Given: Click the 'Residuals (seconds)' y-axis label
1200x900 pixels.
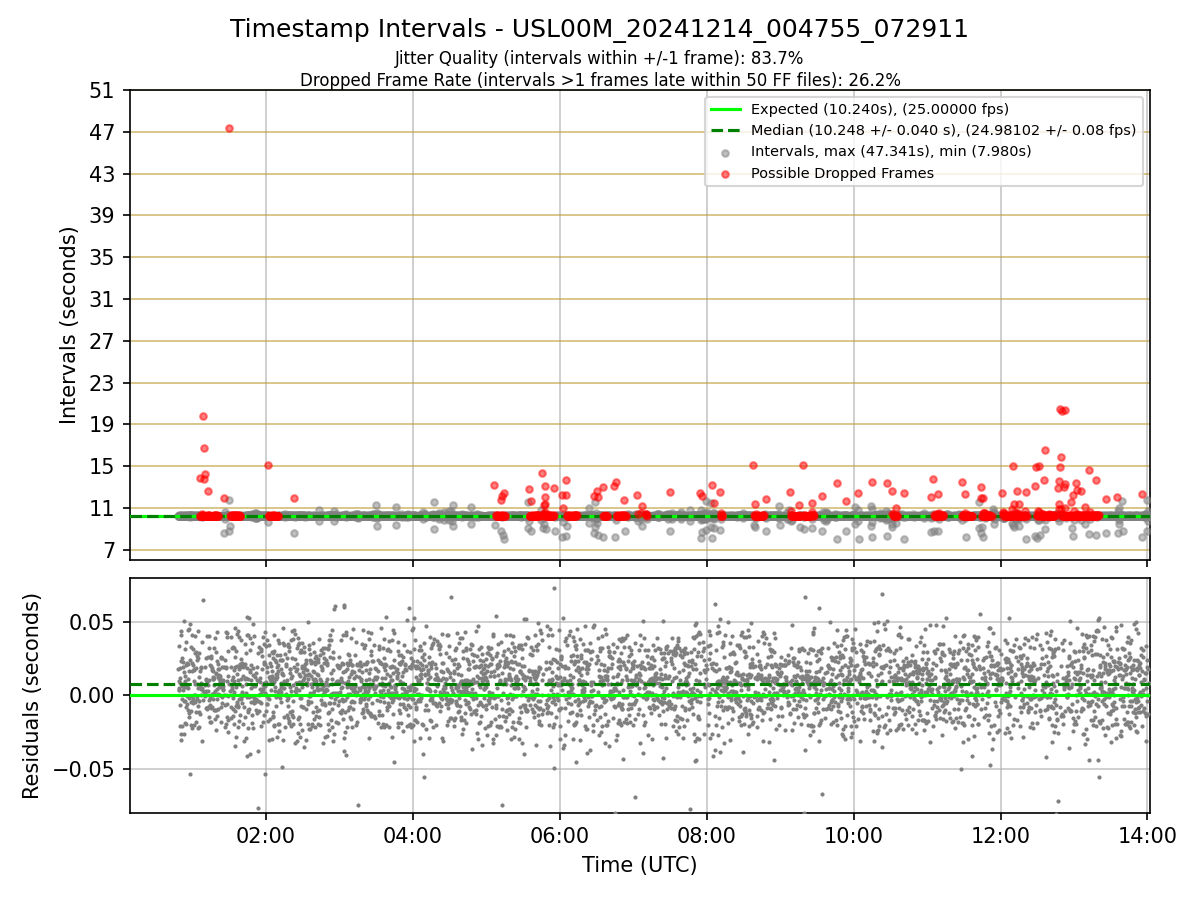Looking at the screenshot, I should point(33,696).
